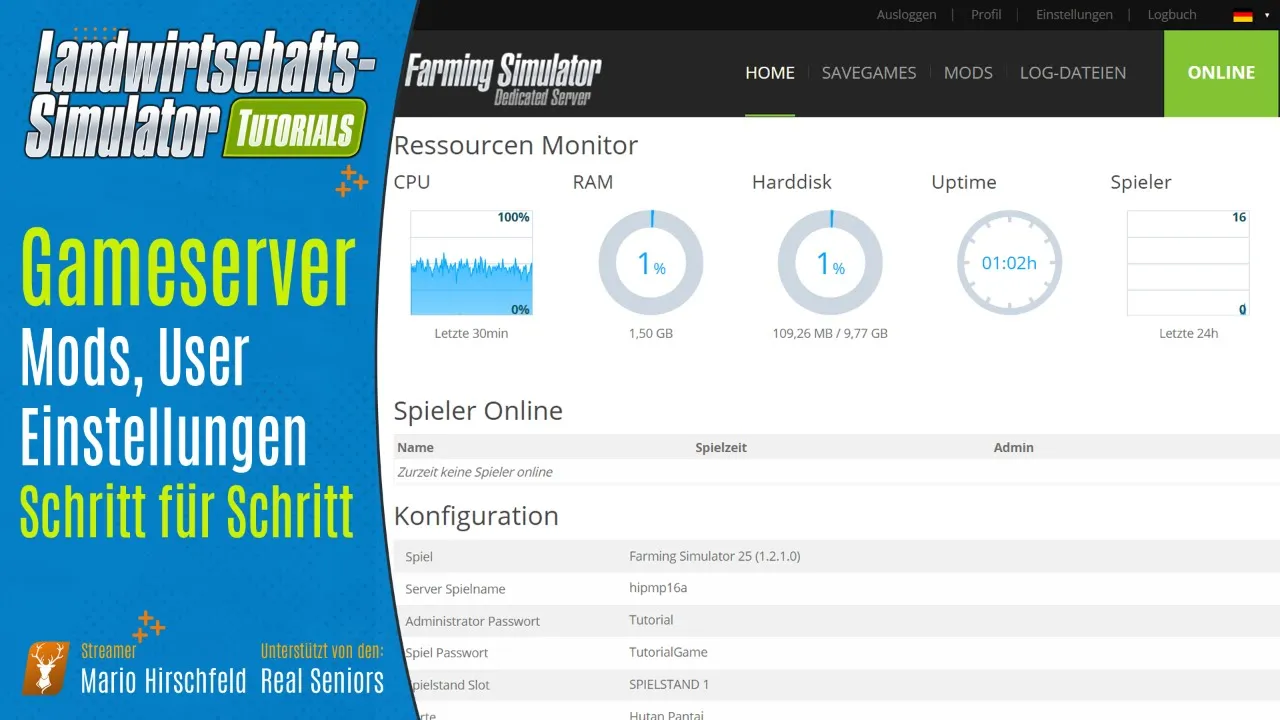Select server name value 'hipmp16a'
Image resolution: width=1280 pixels, height=720 pixels.
point(658,588)
